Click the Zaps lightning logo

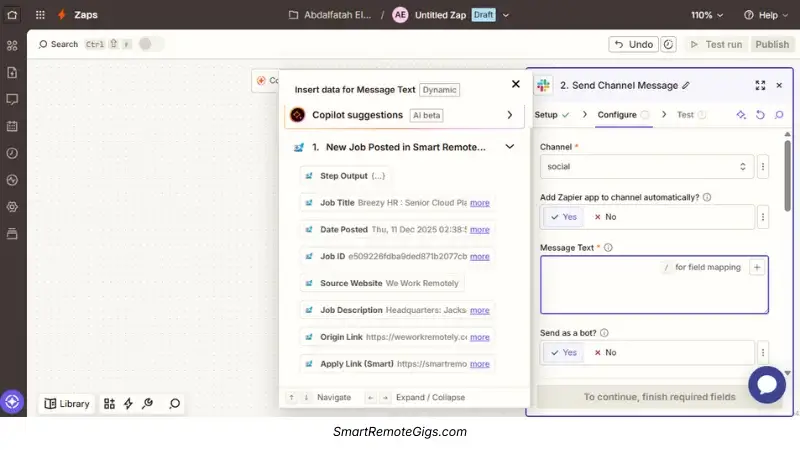click(62, 15)
